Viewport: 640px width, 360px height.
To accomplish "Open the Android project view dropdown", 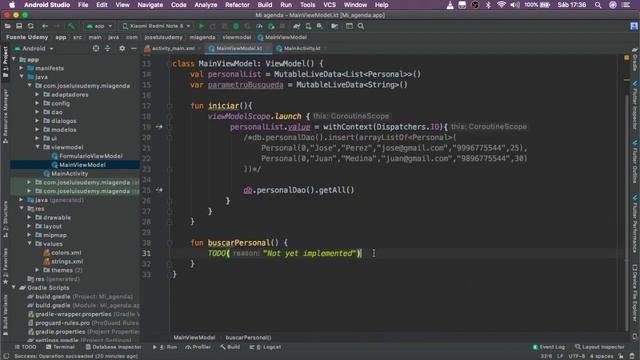I will click(x=34, y=49).
